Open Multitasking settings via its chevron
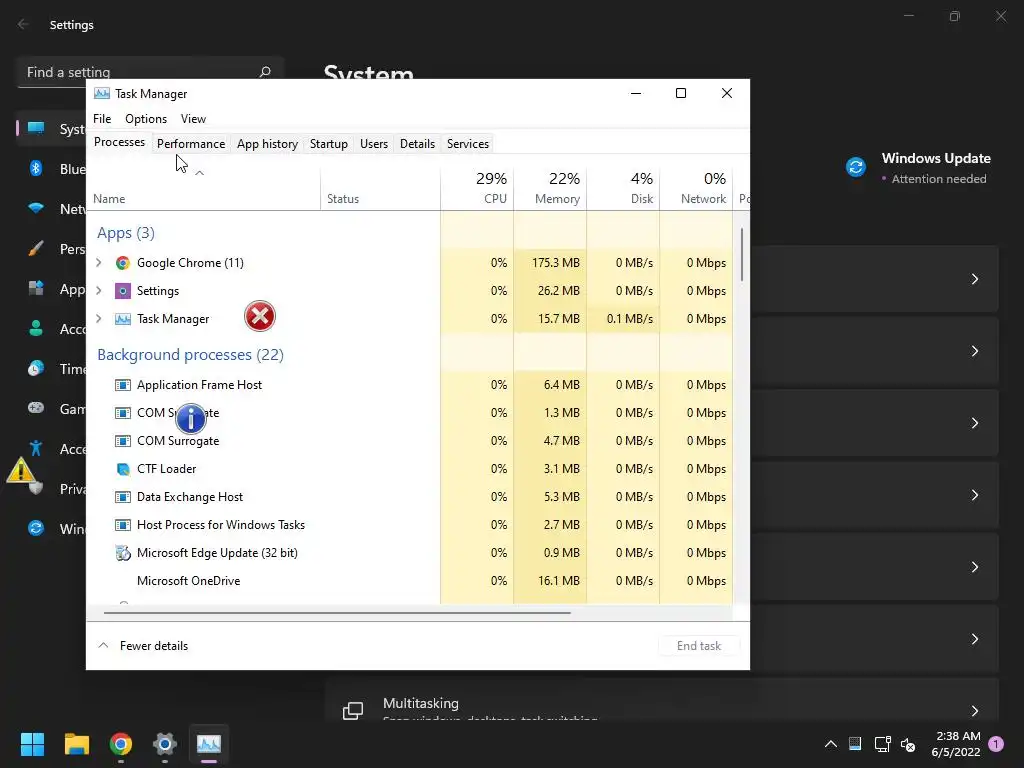Screen dimensions: 1024x768 974,711
